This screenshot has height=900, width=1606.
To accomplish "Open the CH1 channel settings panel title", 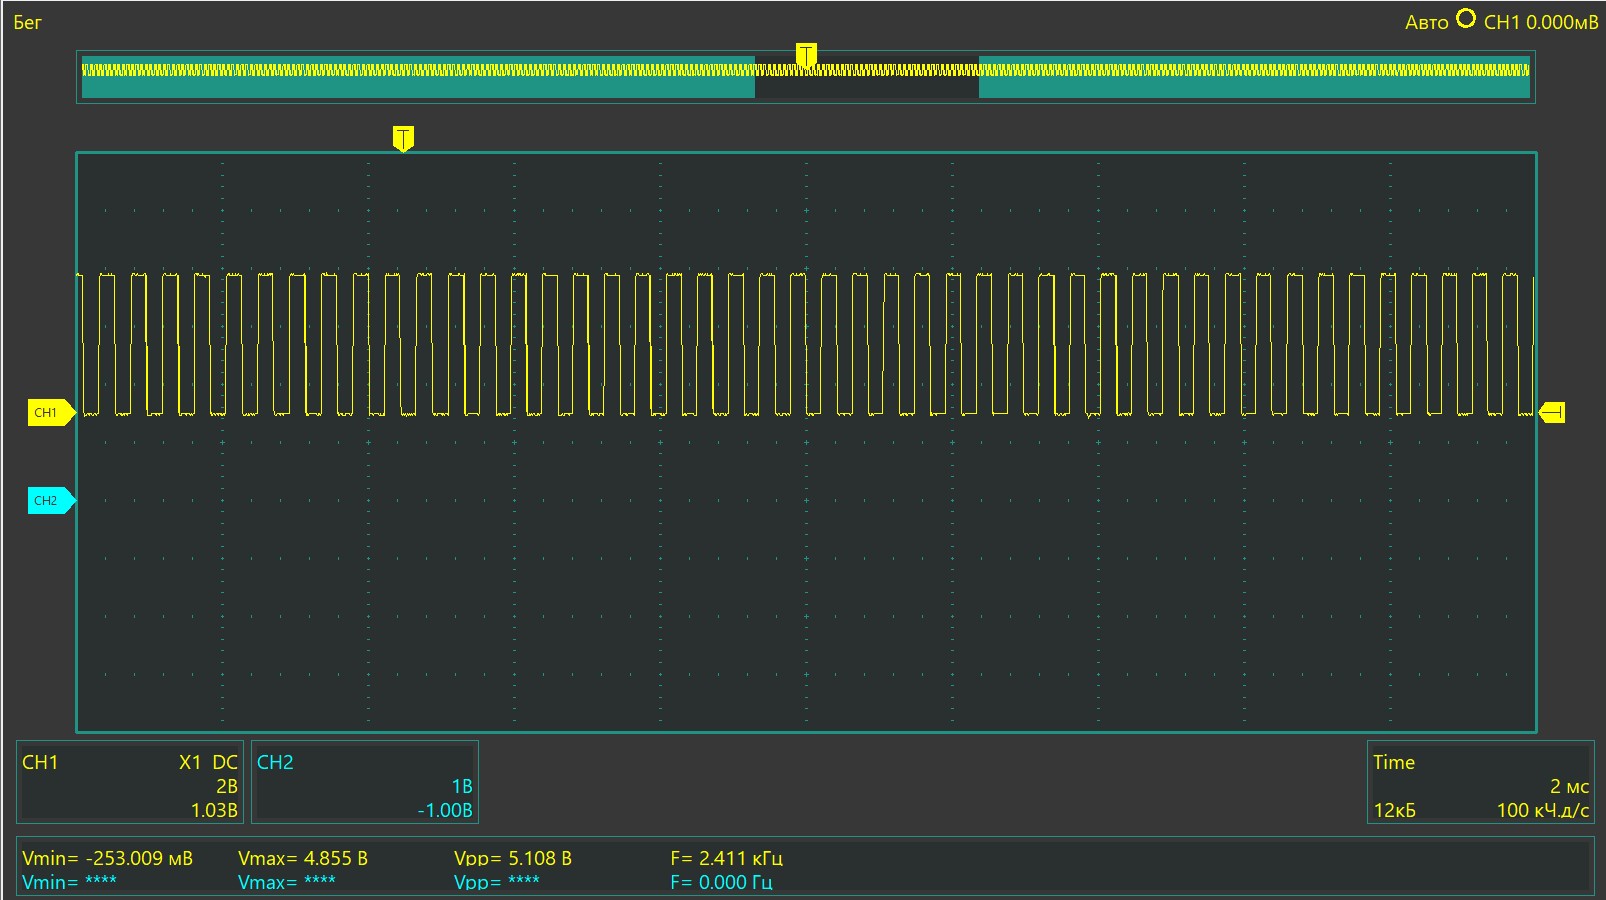I will (40, 762).
